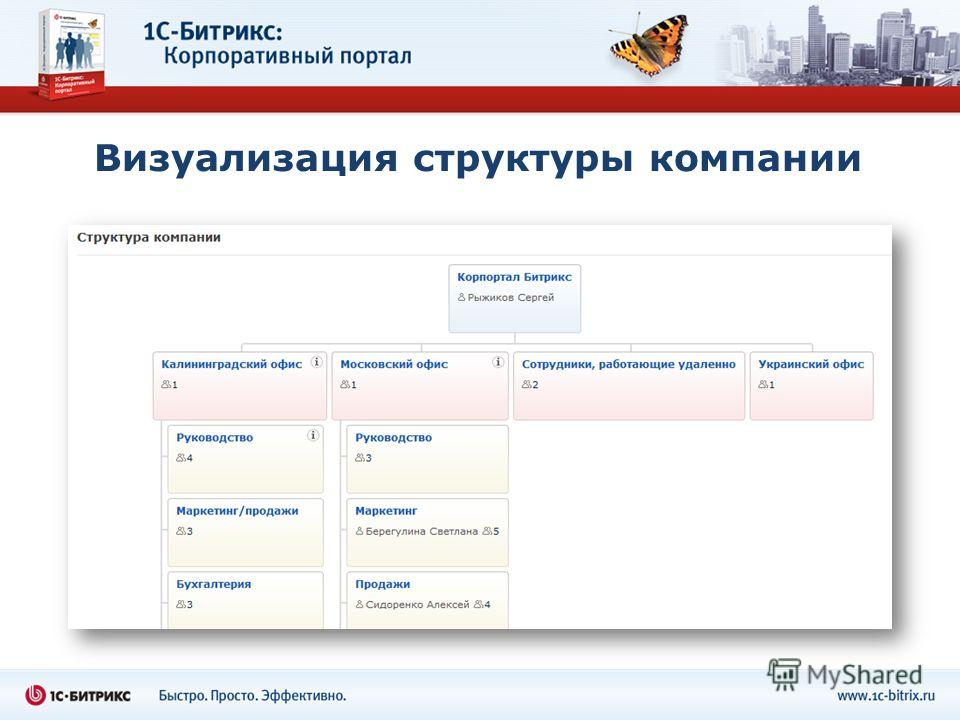This screenshot has width=960, height=720.
Task: Click the Визуализация структуры компании title
Action: (x=478, y=159)
